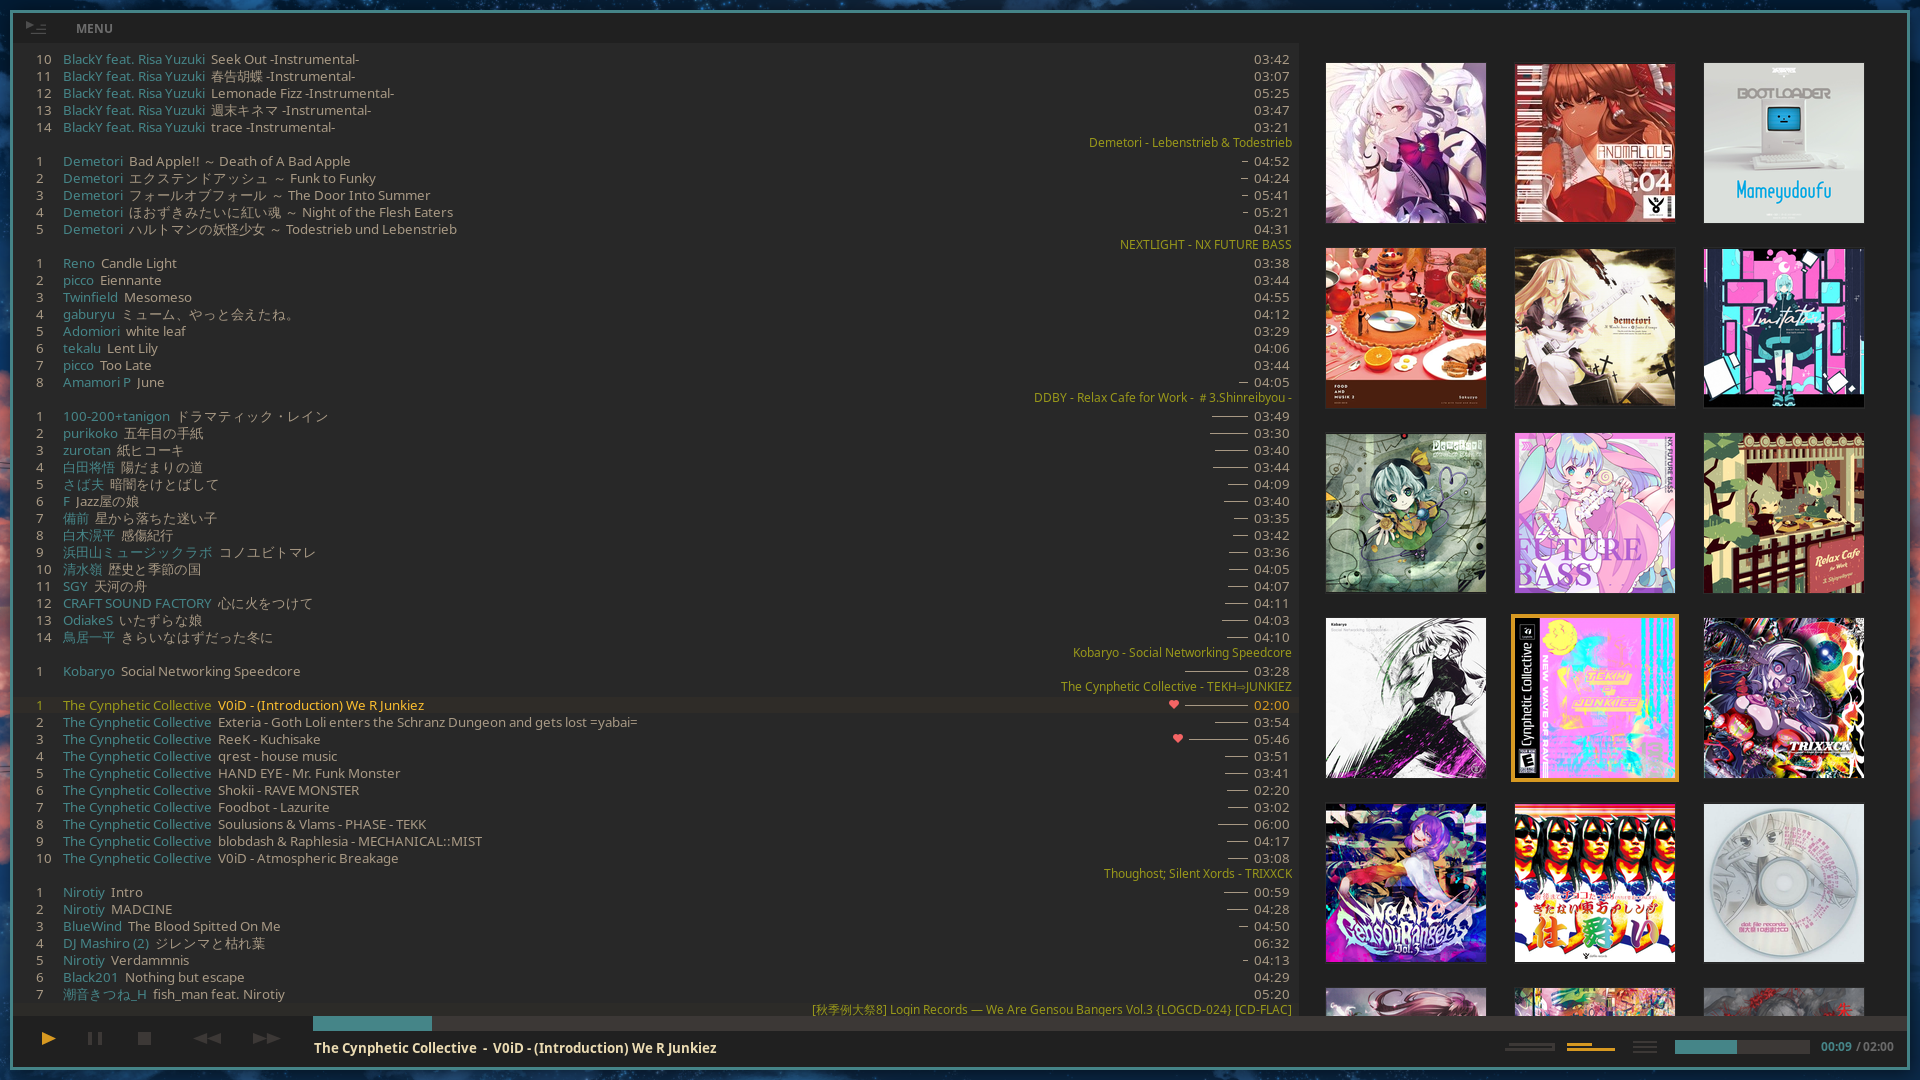Toggle the heart on '(Introduction) We R Junkiez'
This screenshot has height=1080, width=1920.
pyautogui.click(x=1173, y=705)
